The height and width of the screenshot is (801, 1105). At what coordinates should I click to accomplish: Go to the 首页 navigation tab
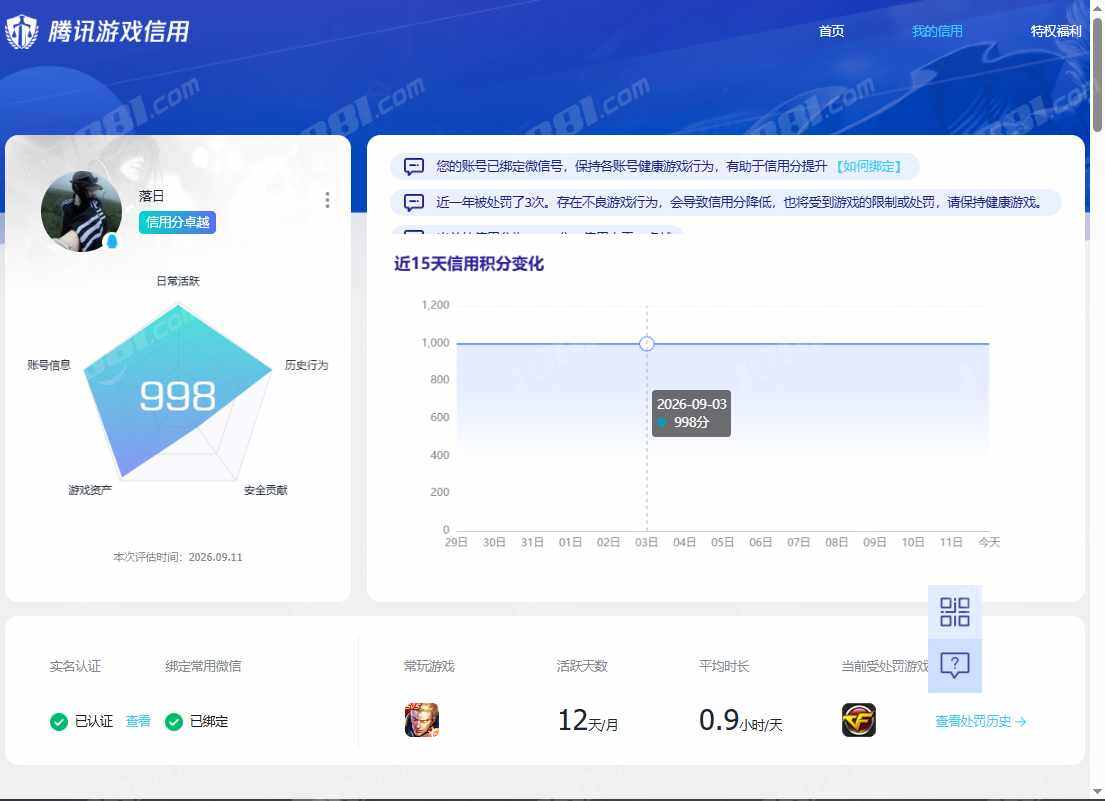(831, 31)
